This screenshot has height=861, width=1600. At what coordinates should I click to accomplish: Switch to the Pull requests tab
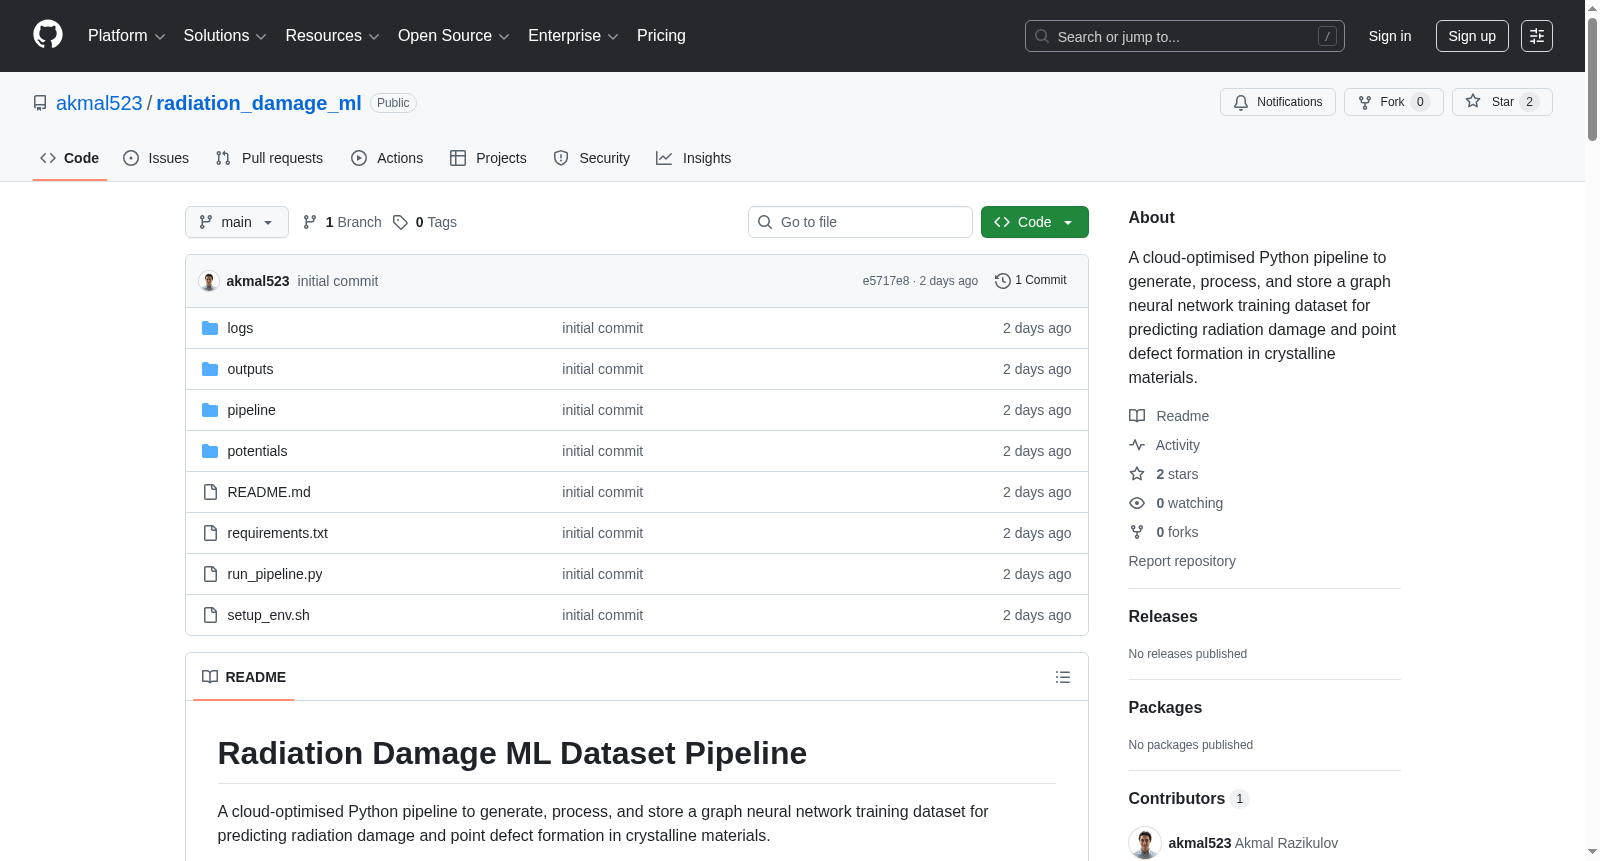point(269,158)
